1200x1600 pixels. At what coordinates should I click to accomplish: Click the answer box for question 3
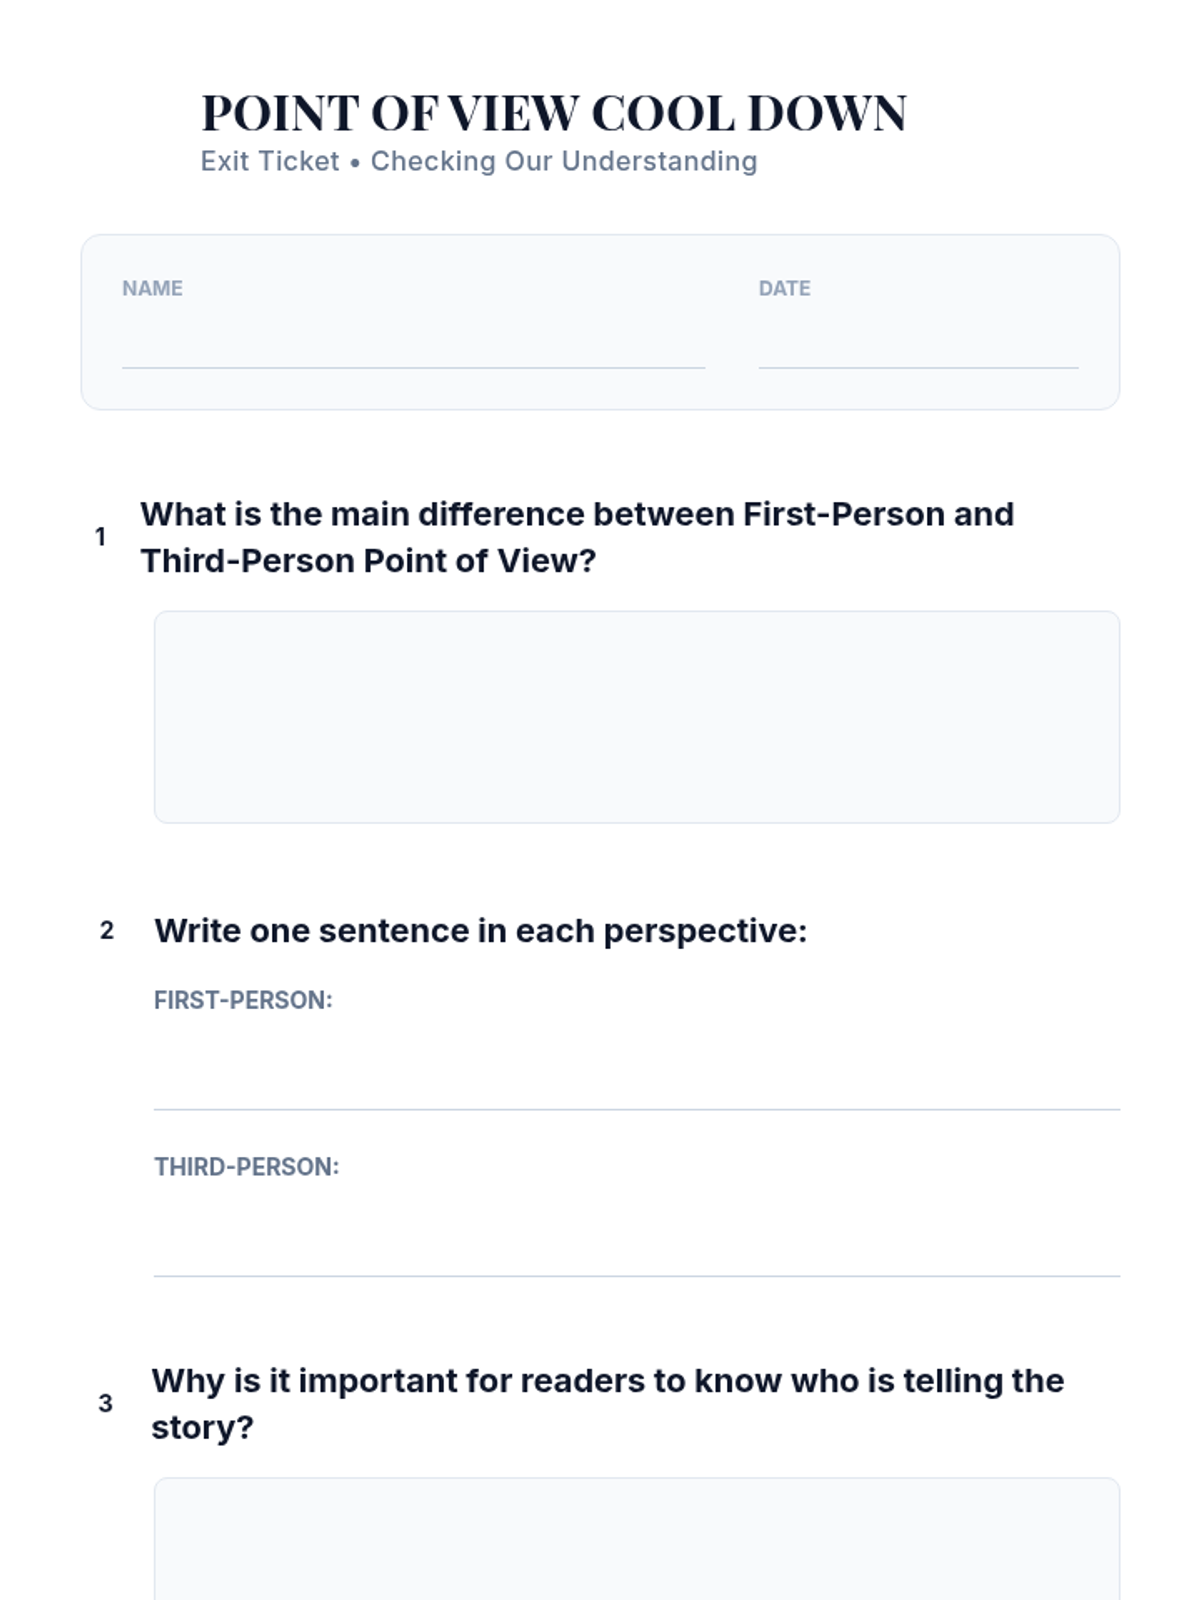pyautogui.click(x=637, y=1539)
